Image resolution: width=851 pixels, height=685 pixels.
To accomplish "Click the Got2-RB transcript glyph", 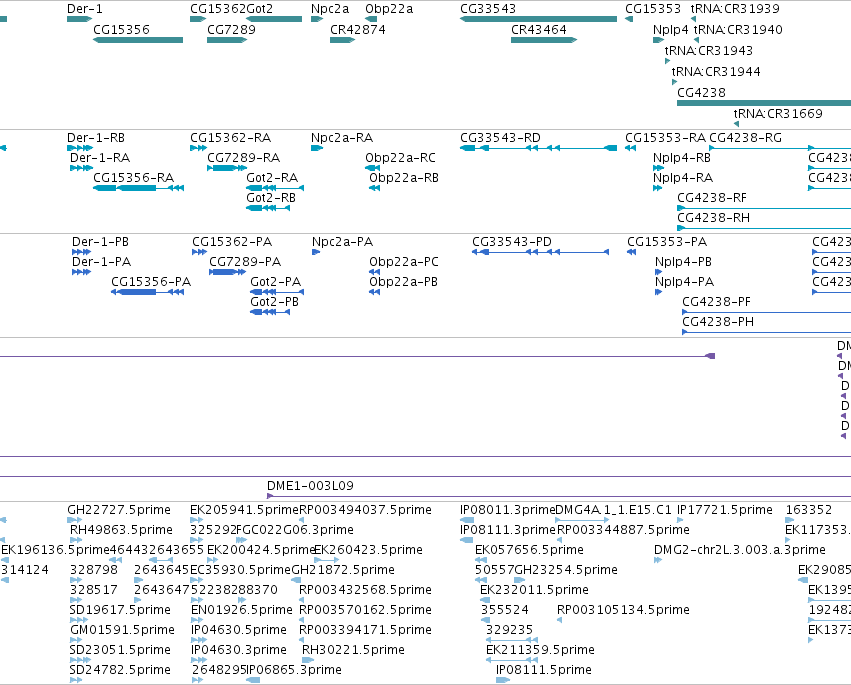I will [268, 208].
